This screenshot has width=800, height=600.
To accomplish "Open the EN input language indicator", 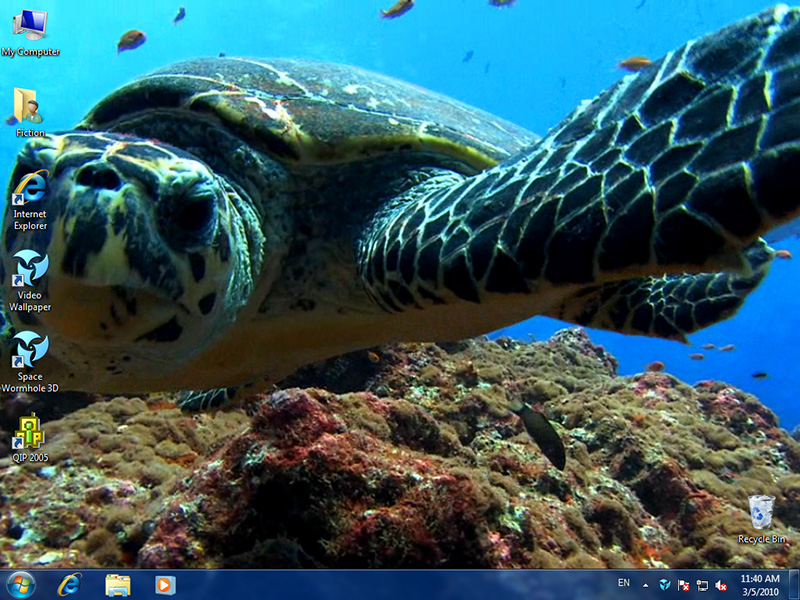I will click(623, 583).
